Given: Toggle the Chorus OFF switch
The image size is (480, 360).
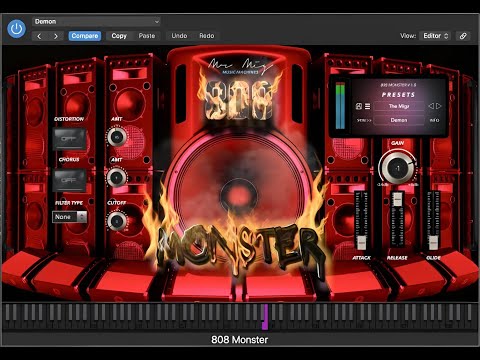Looking at the screenshot, I should click(x=69, y=180).
